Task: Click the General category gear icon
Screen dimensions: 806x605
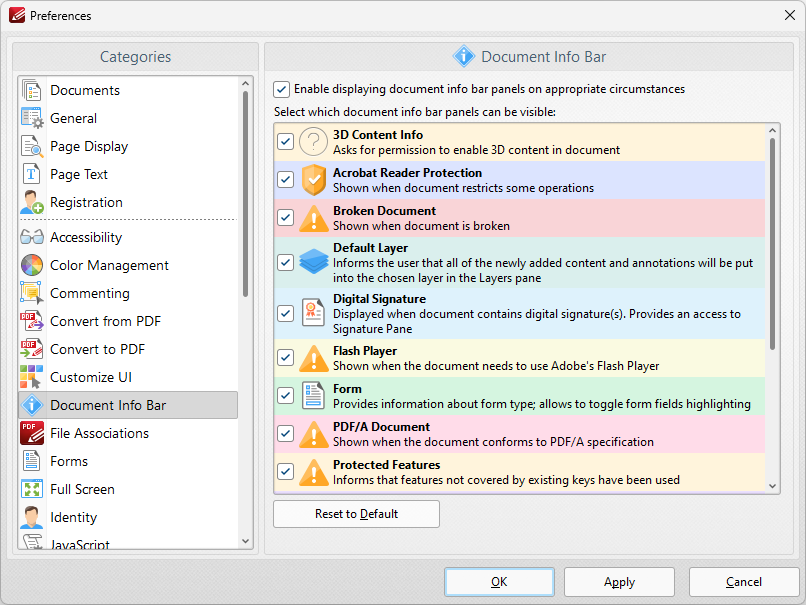Action: pyautogui.click(x=32, y=118)
